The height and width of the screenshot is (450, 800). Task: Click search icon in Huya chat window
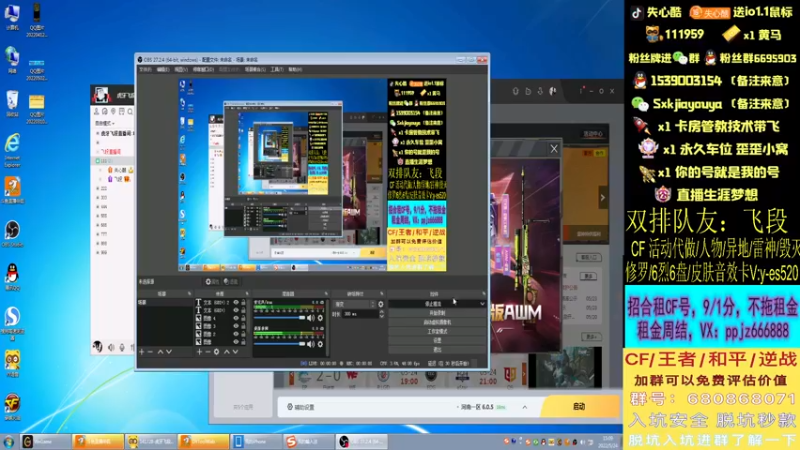[131, 111]
